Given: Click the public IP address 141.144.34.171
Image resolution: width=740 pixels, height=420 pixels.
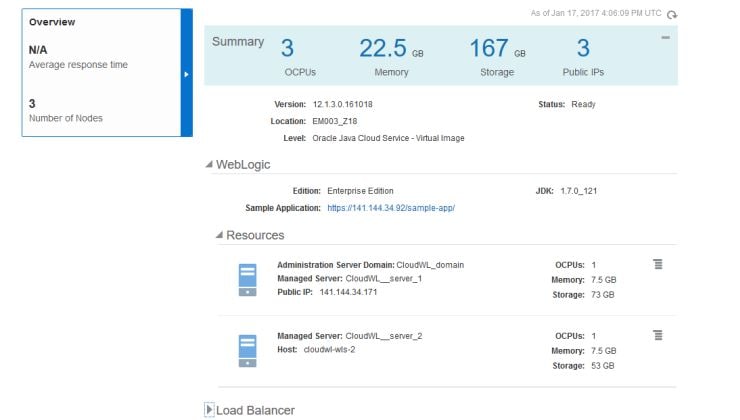Looking at the screenshot, I should click(x=348, y=292).
